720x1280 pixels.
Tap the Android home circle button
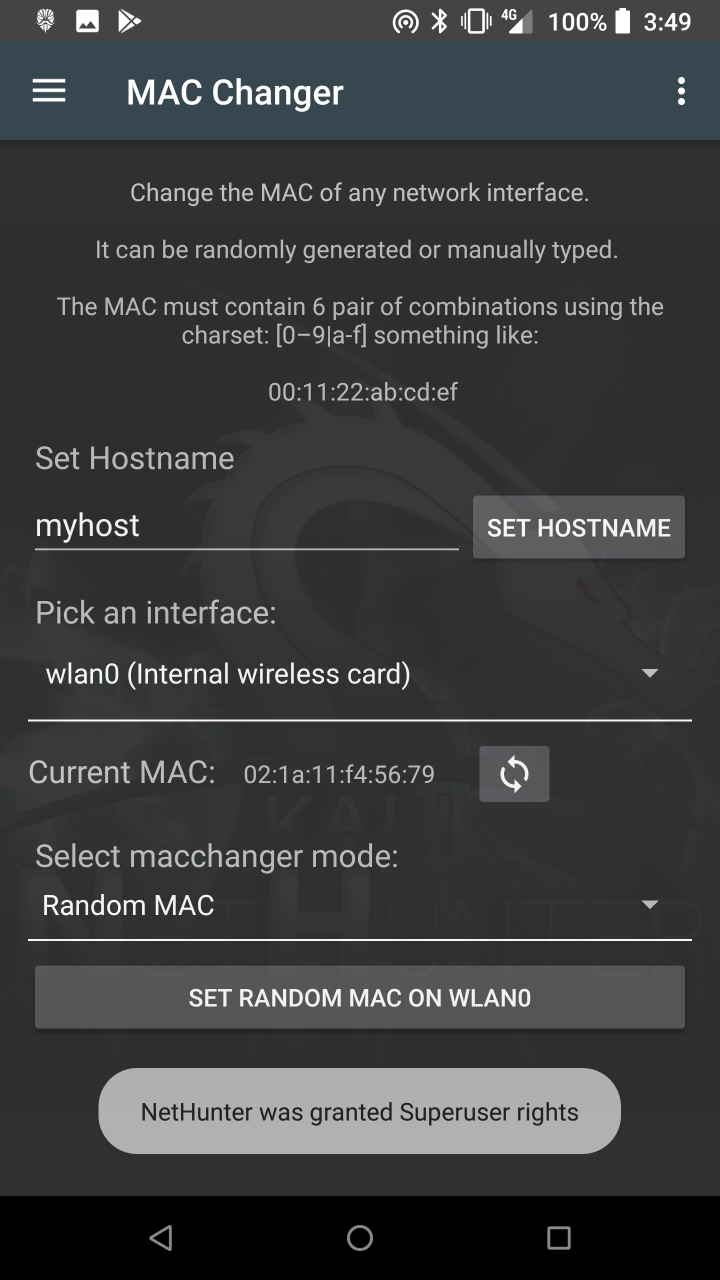coord(360,1238)
